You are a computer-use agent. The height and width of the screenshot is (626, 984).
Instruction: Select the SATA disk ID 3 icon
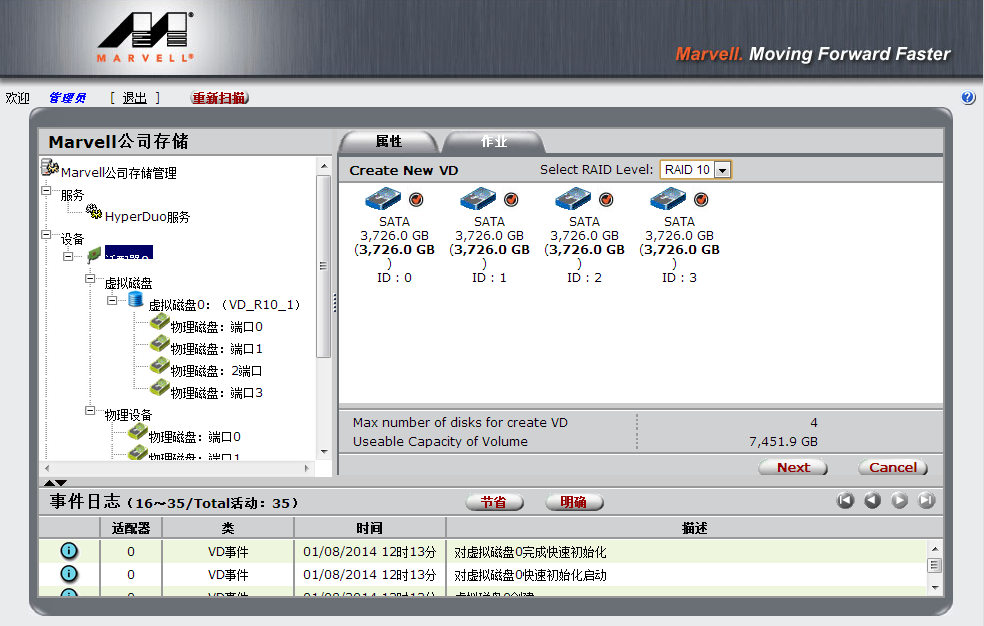coord(668,199)
